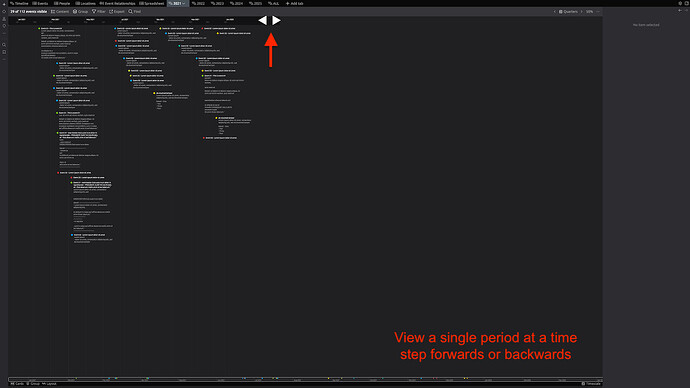This screenshot has width=690, height=388.
Task: Step backwards one period with left triangle
Action: 262,20
